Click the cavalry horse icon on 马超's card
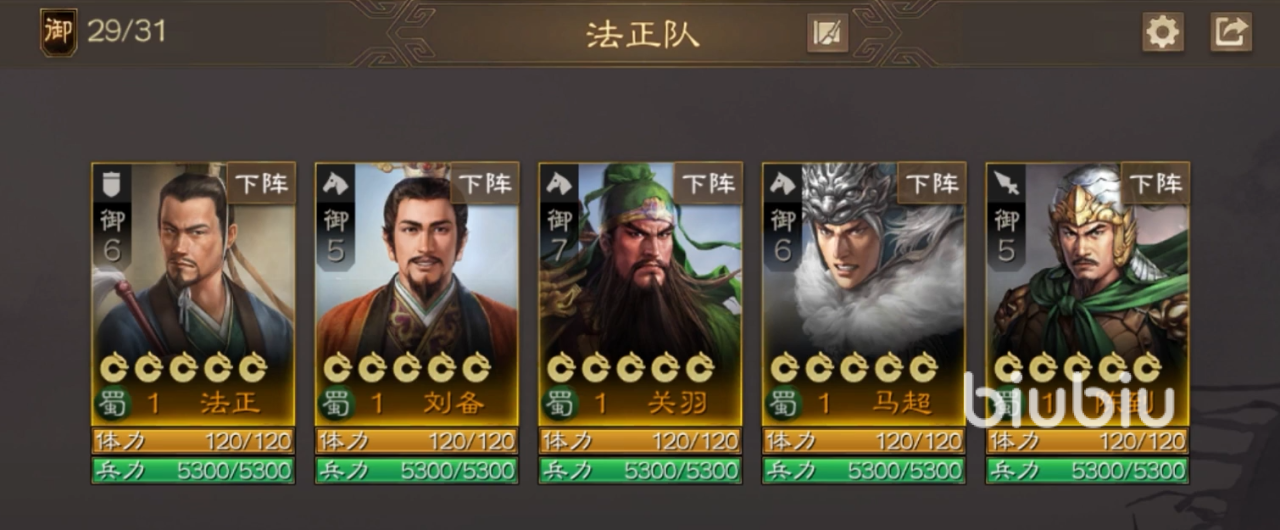Screen dimensions: 1280x530 (783, 183)
